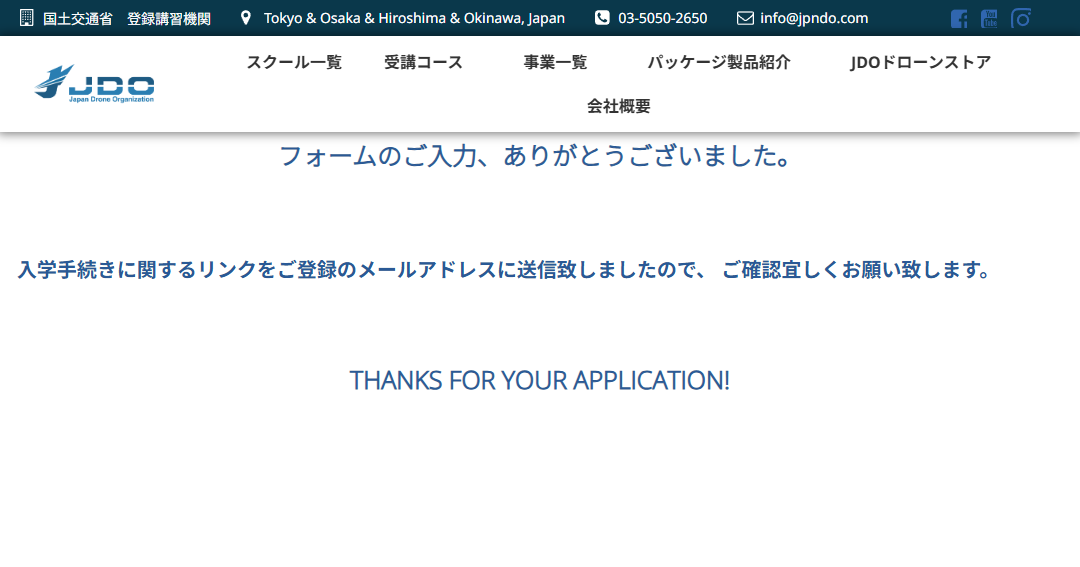Click the THANKS FOR YOUR APPLICATION heading

pyautogui.click(x=539, y=380)
